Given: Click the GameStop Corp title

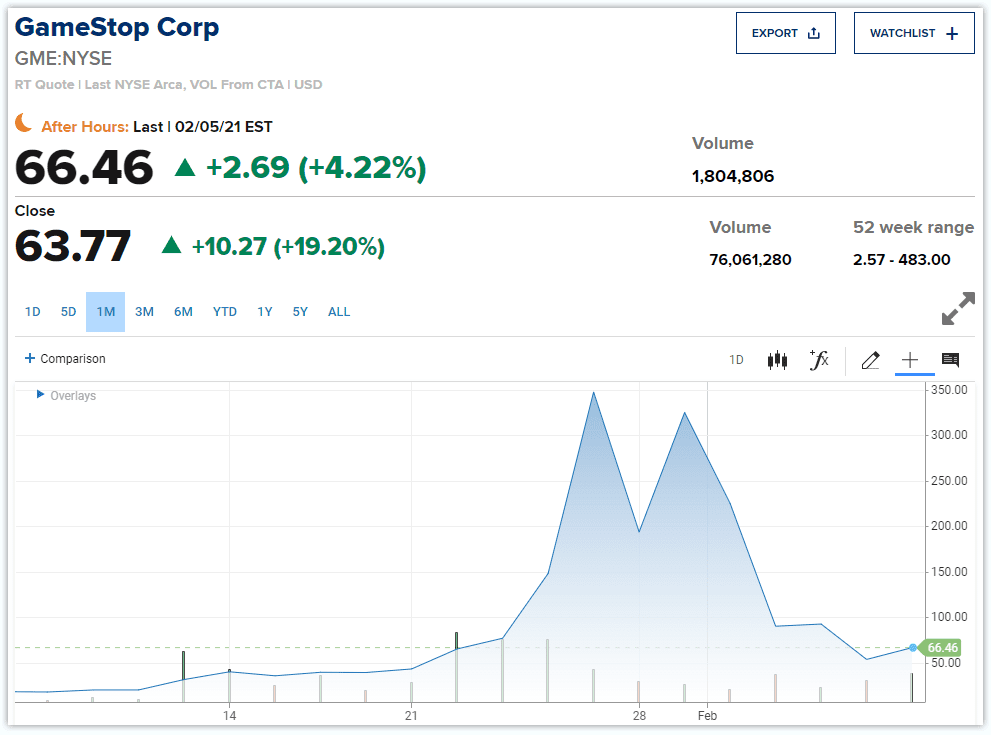Looking at the screenshot, I should [x=117, y=27].
